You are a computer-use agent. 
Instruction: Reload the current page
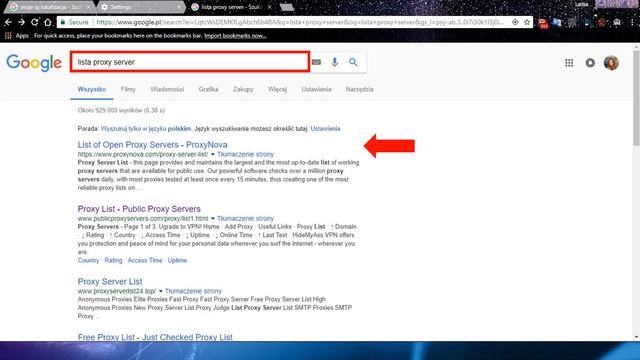click(x=35, y=22)
